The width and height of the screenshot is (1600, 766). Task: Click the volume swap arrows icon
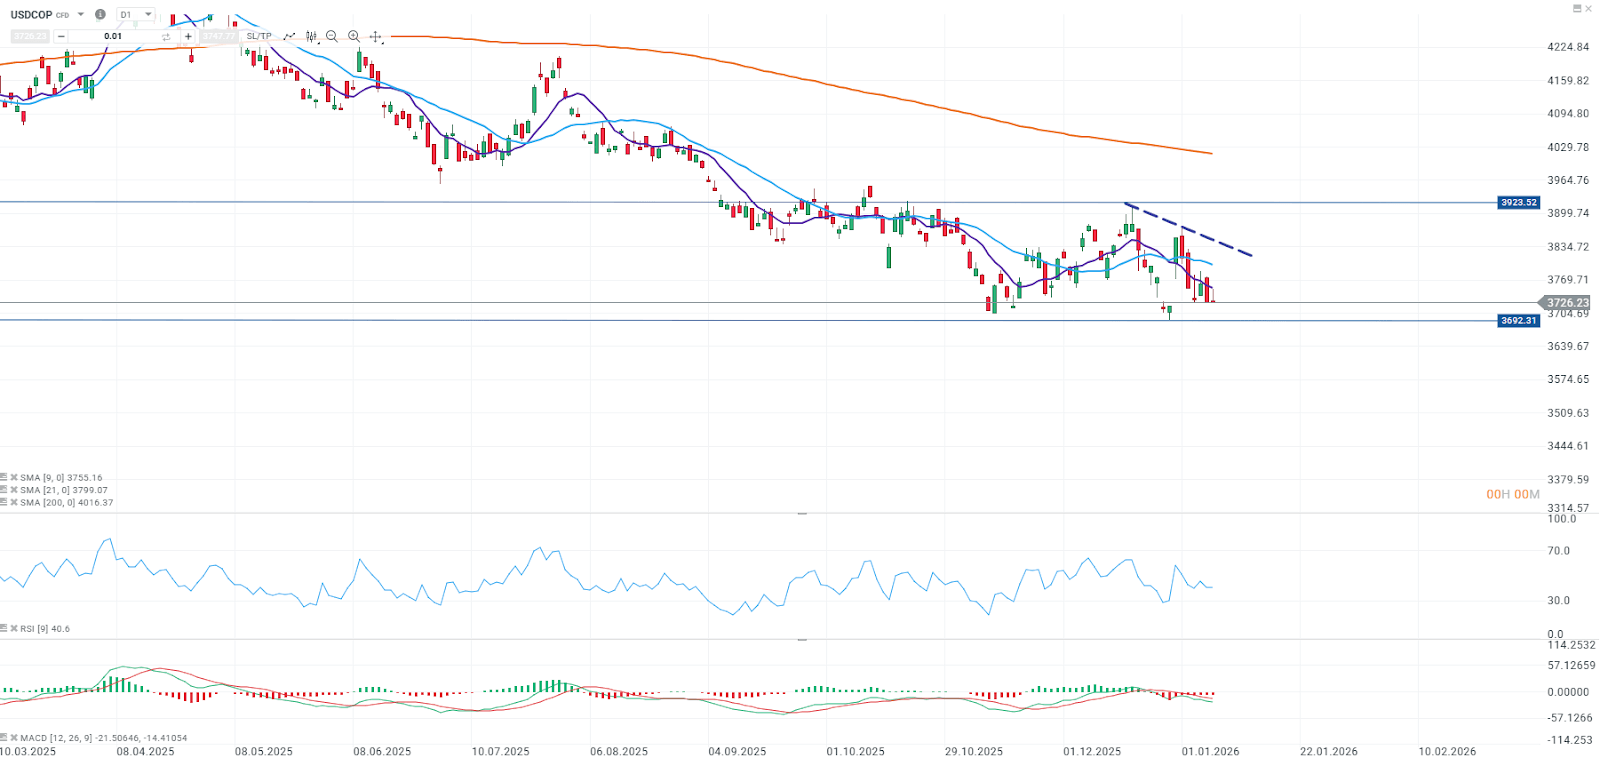click(x=166, y=37)
